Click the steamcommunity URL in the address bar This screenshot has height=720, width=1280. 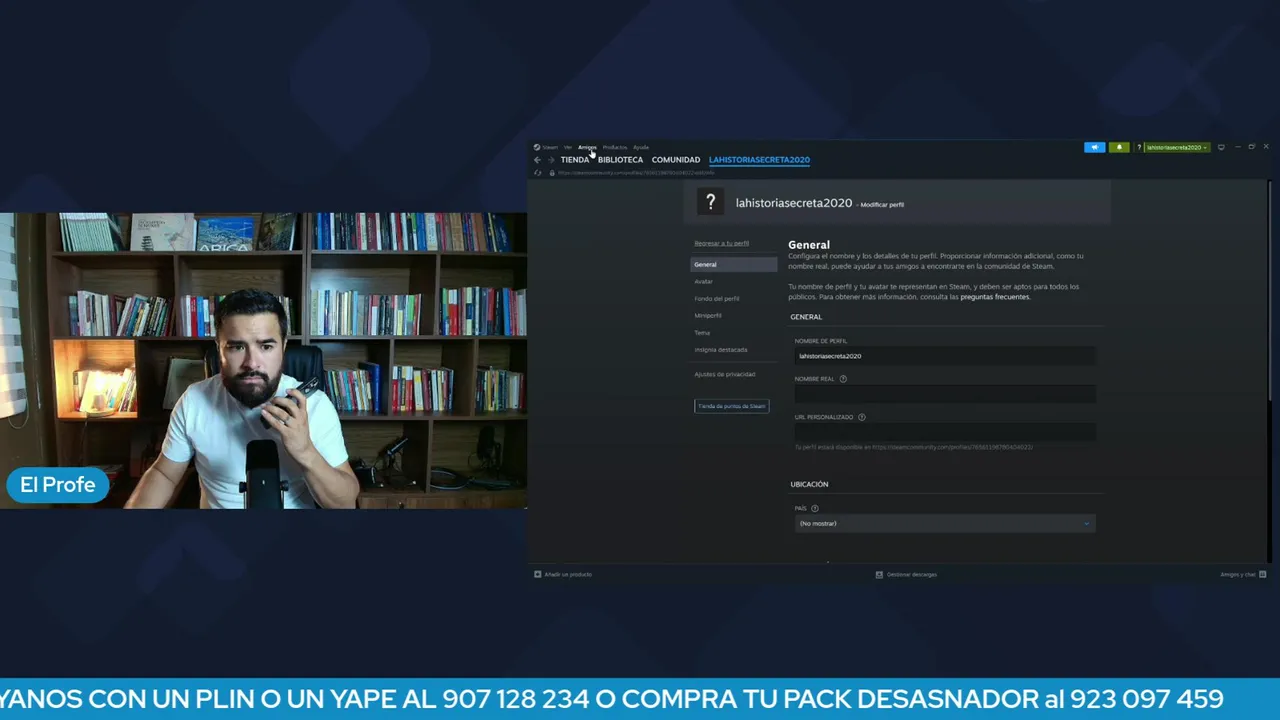(x=636, y=173)
